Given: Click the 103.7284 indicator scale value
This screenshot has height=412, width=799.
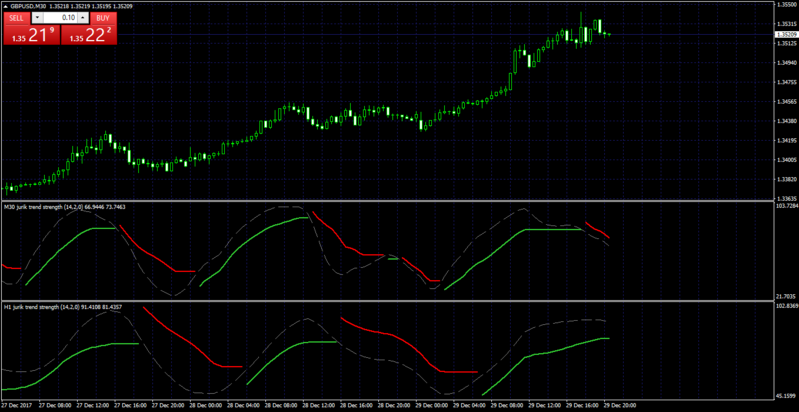Looking at the screenshot, I should [786, 206].
